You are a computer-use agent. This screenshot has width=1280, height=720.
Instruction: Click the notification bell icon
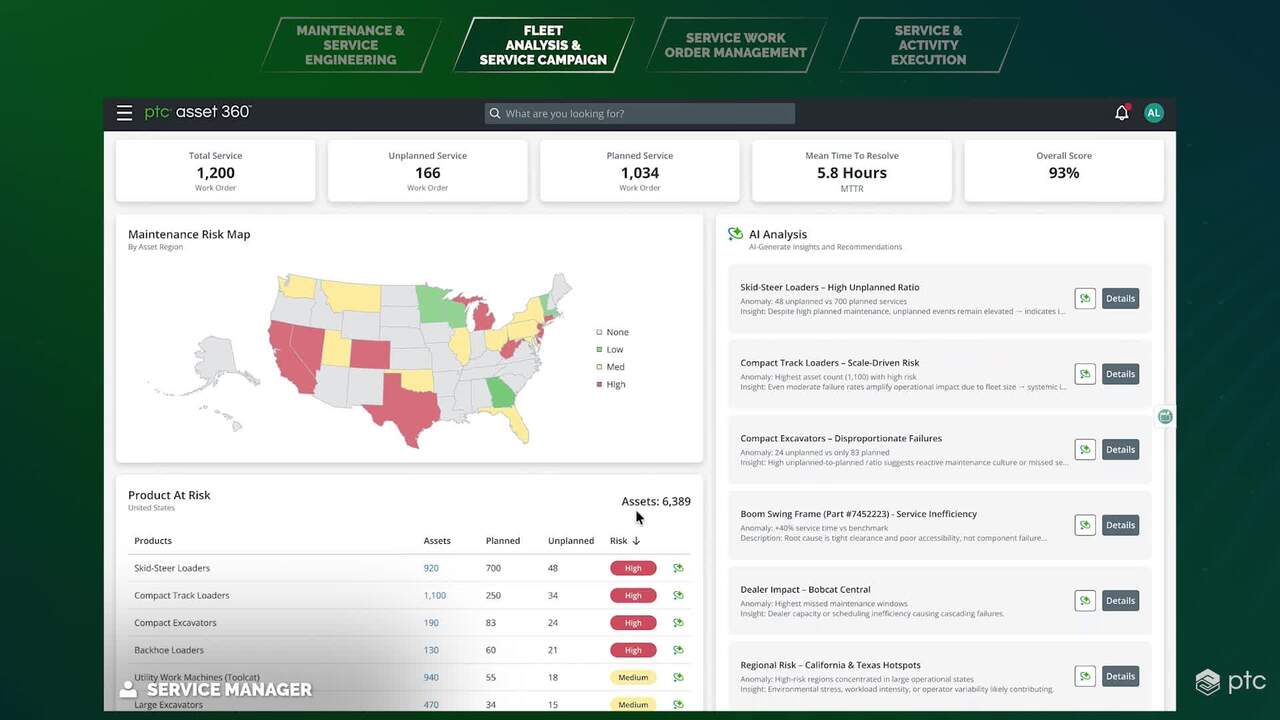[x=1121, y=113]
